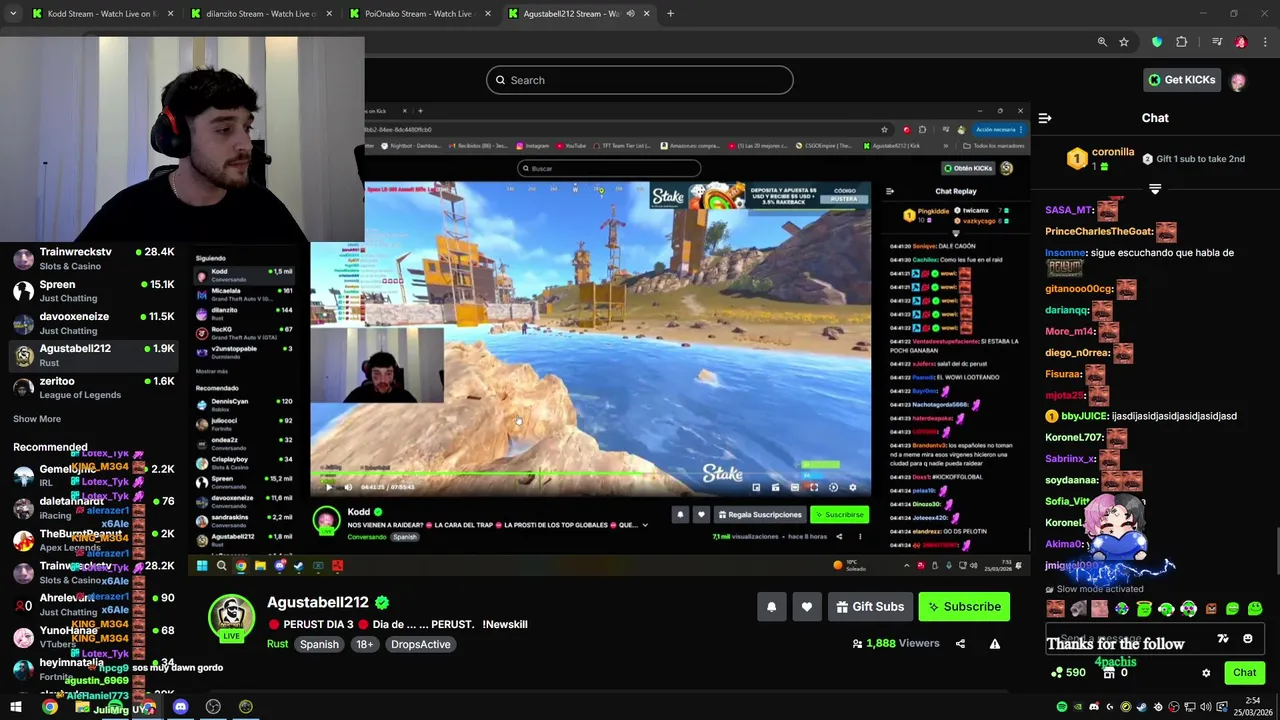The height and width of the screenshot is (720, 1280).
Task: Follow Agustabell212 with the heart icon
Action: [807, 607]
